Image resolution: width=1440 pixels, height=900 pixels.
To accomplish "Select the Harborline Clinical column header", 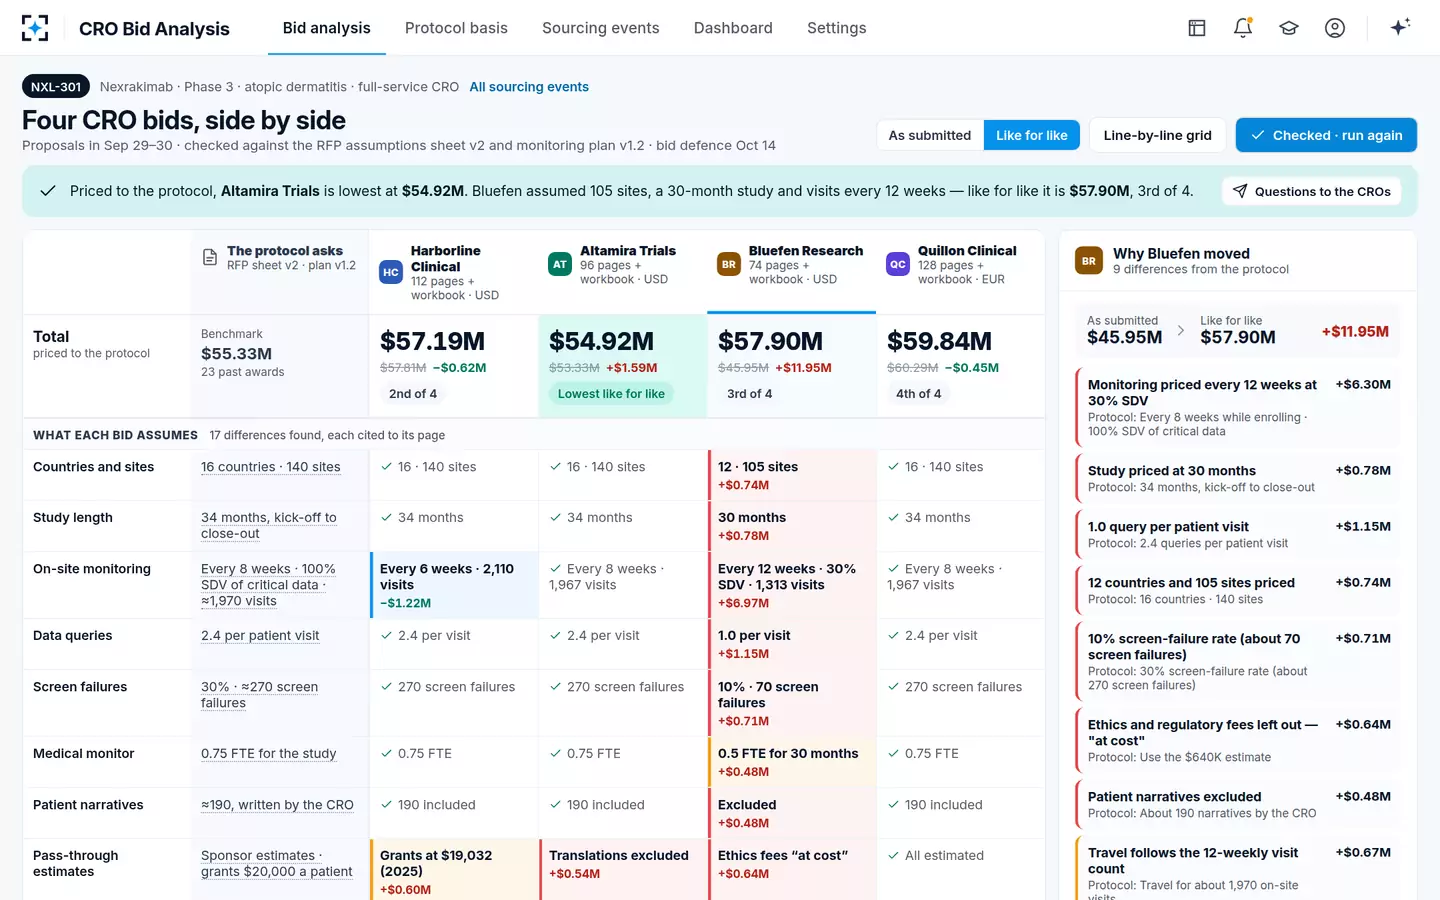I will click(454, 272).
